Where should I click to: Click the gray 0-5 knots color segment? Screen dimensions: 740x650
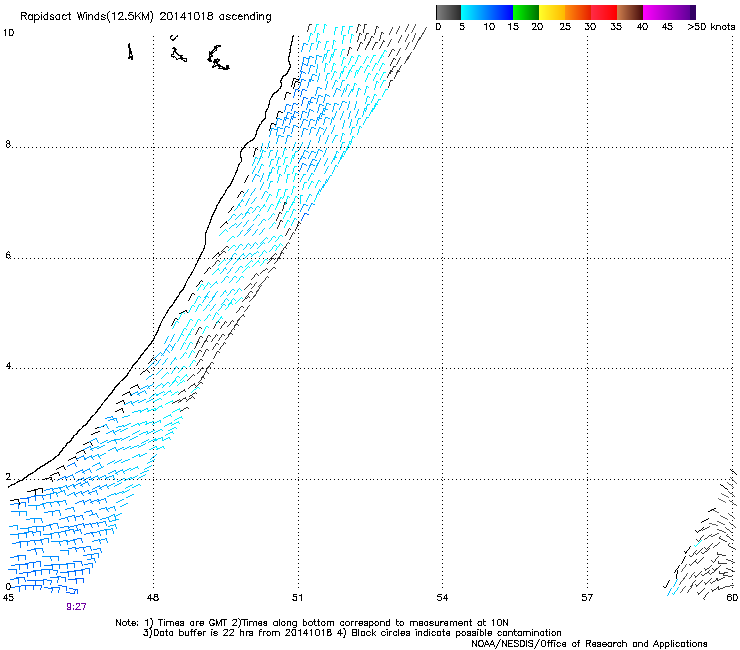(x=448, y=12)
